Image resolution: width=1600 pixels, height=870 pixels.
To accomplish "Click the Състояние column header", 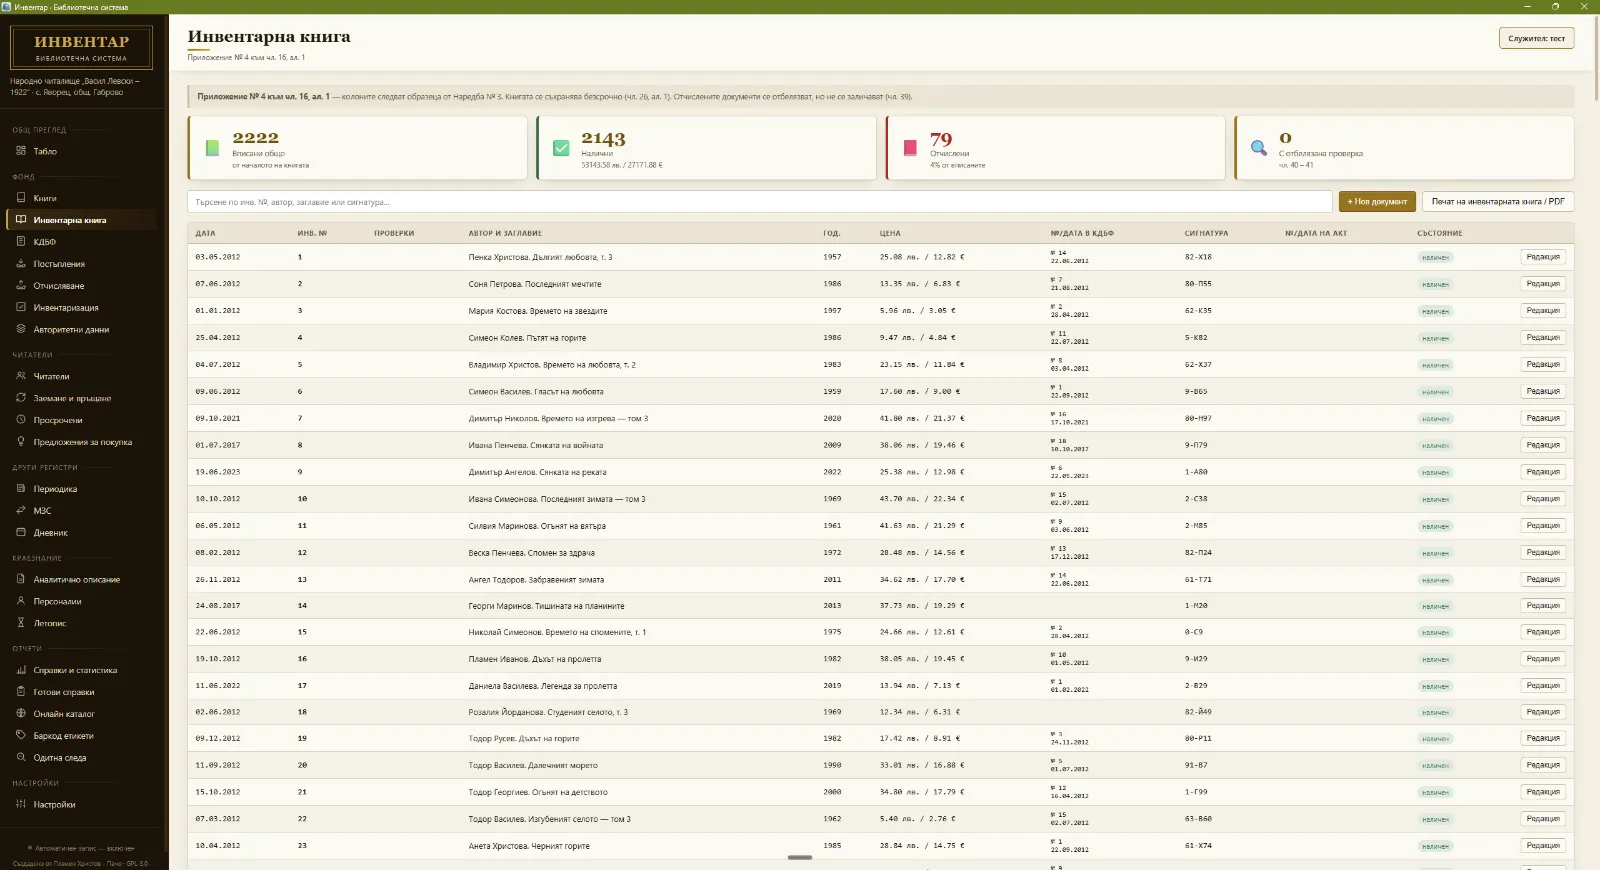I will 1440,233.
